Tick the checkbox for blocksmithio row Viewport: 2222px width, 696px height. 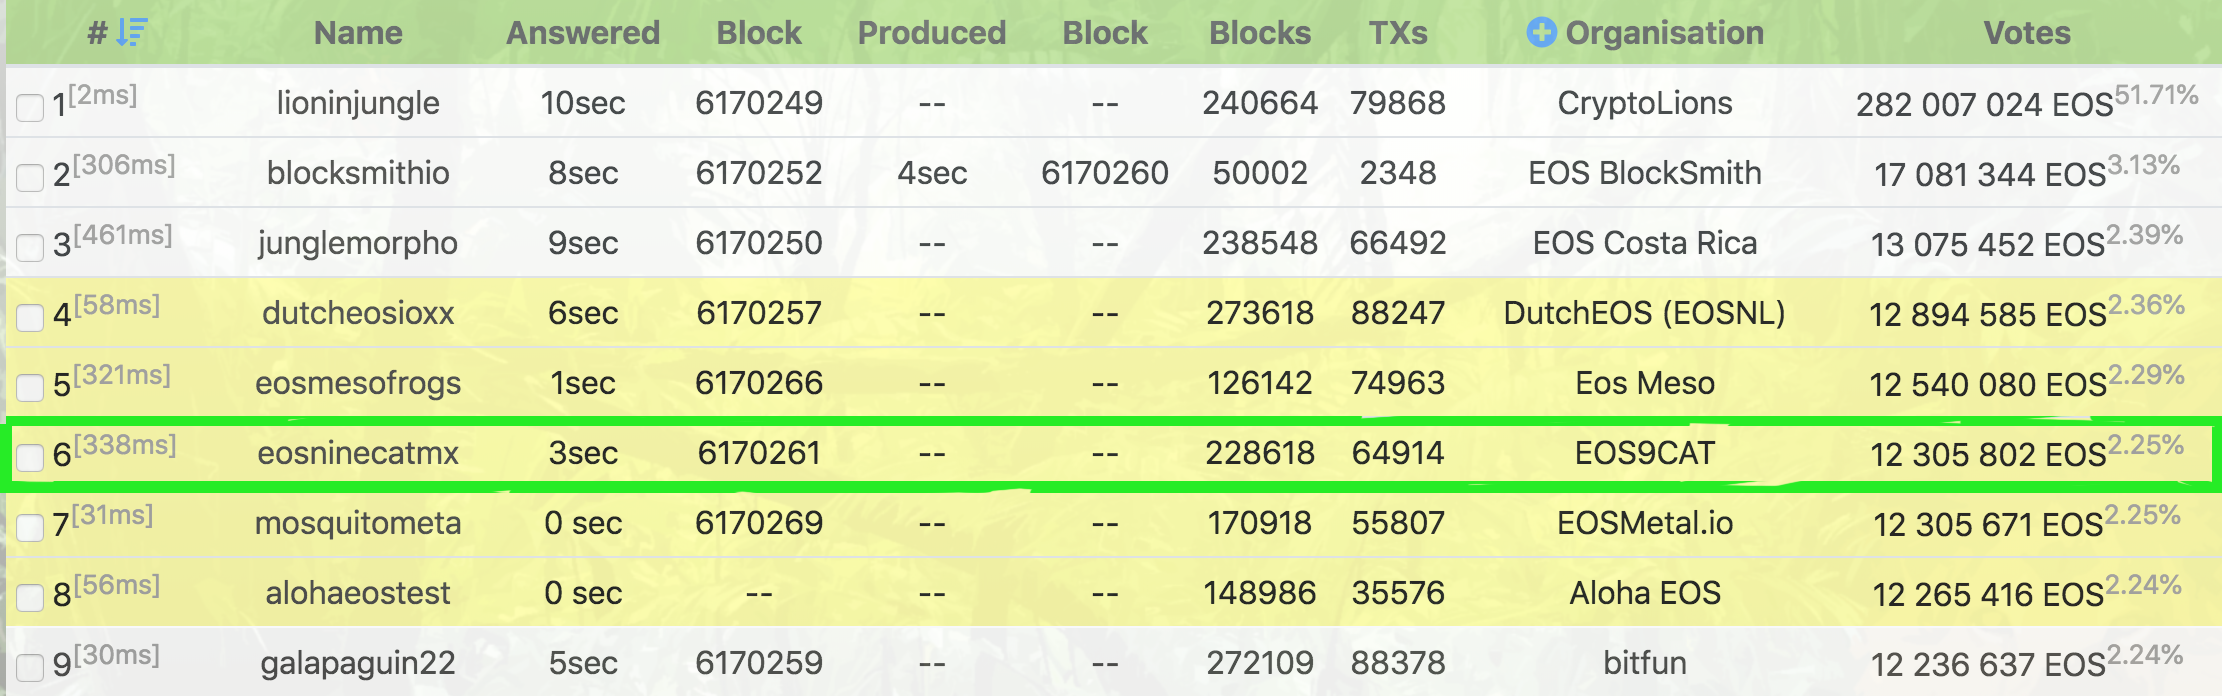tap(30, 177)
